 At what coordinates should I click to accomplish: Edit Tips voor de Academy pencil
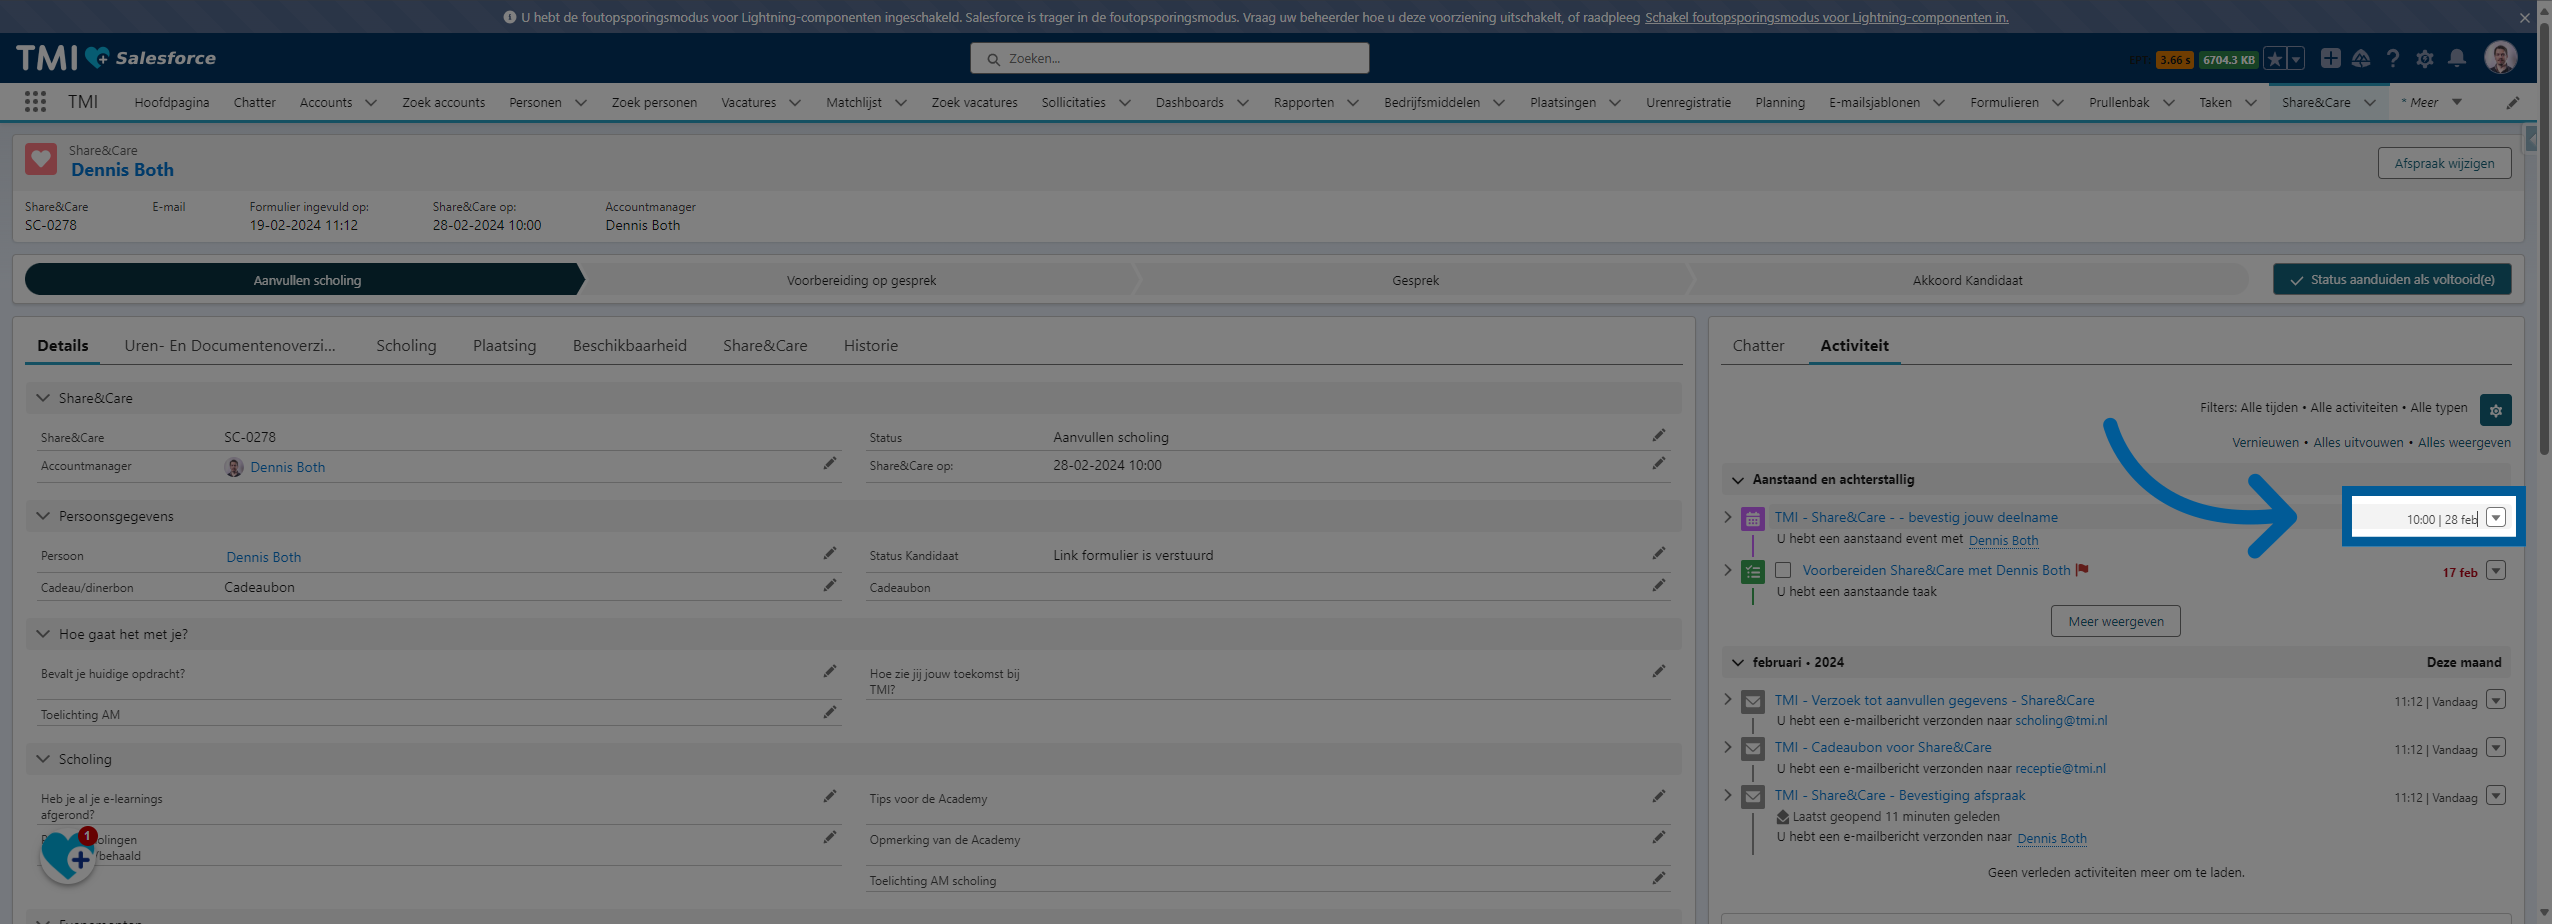[1658, 796]
